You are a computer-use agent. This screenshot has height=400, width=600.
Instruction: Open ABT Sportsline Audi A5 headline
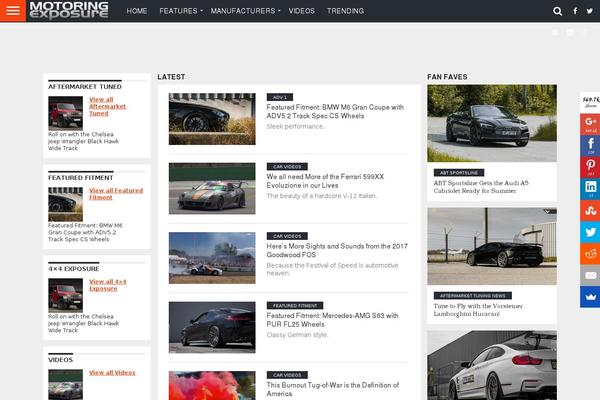coord(481,187)
